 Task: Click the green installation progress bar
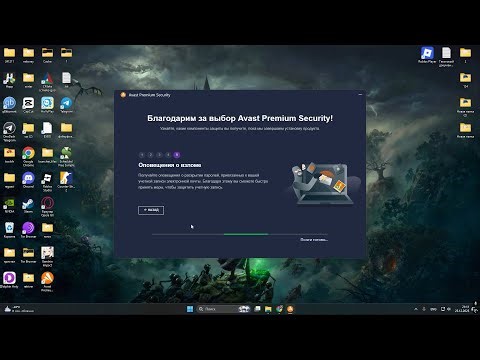click(x=246, y=234)
